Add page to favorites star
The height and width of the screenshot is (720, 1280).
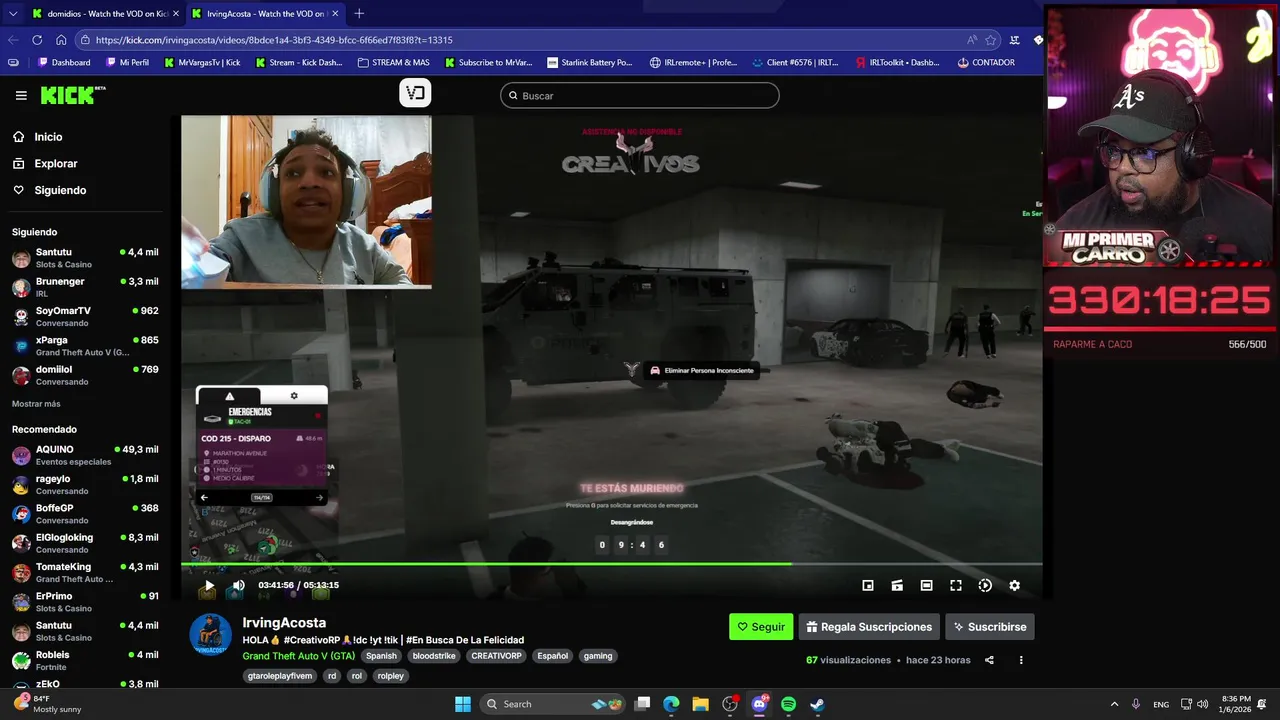coord(991,40)
